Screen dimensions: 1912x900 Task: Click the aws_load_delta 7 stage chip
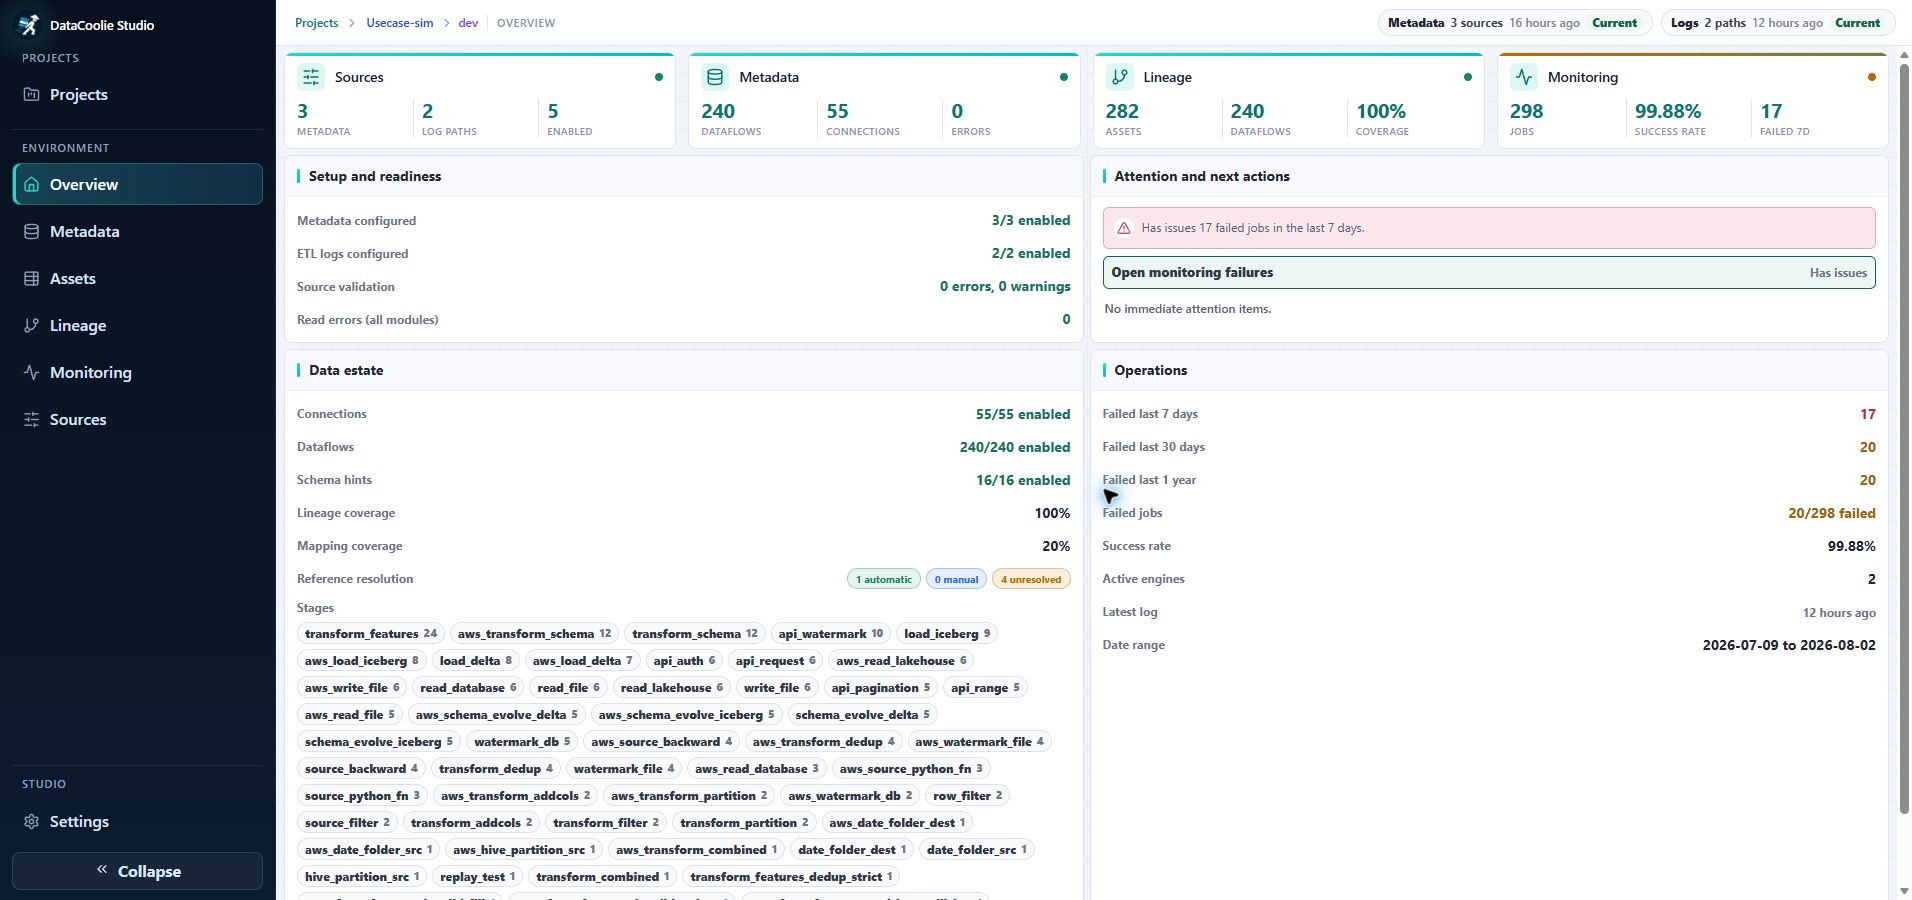pos(582,661)
